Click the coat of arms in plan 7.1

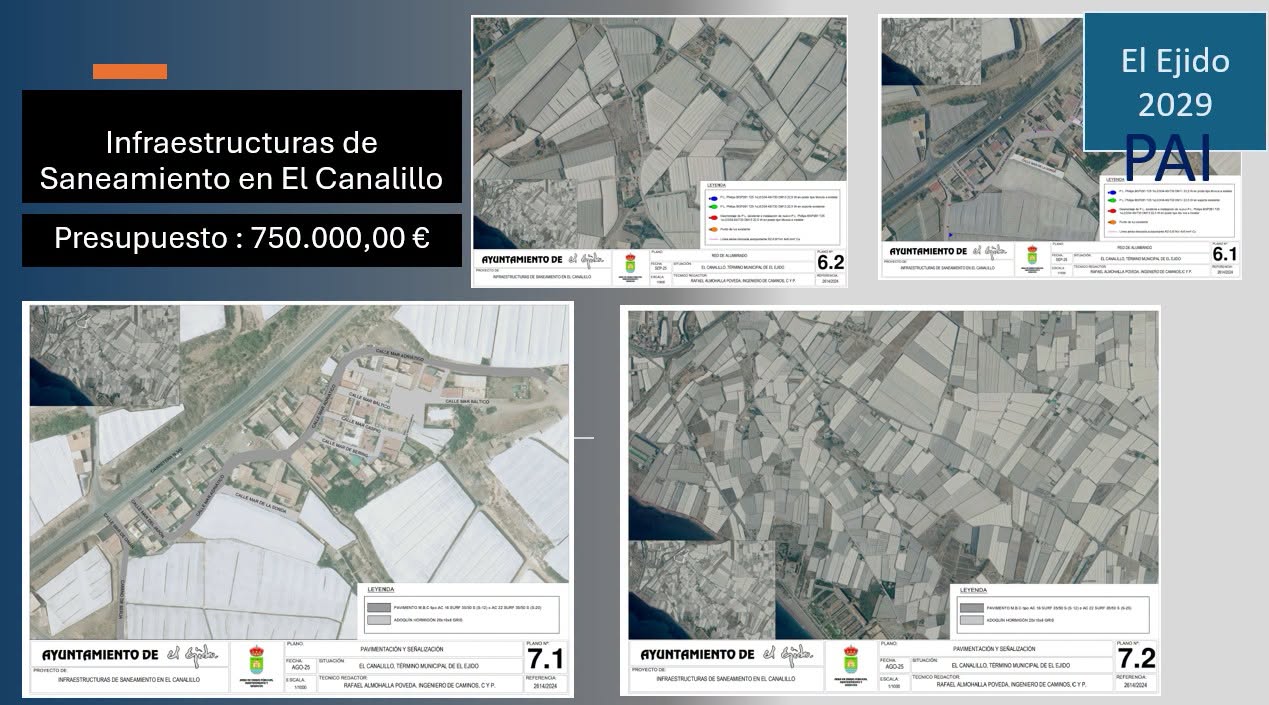click(255, 660)
